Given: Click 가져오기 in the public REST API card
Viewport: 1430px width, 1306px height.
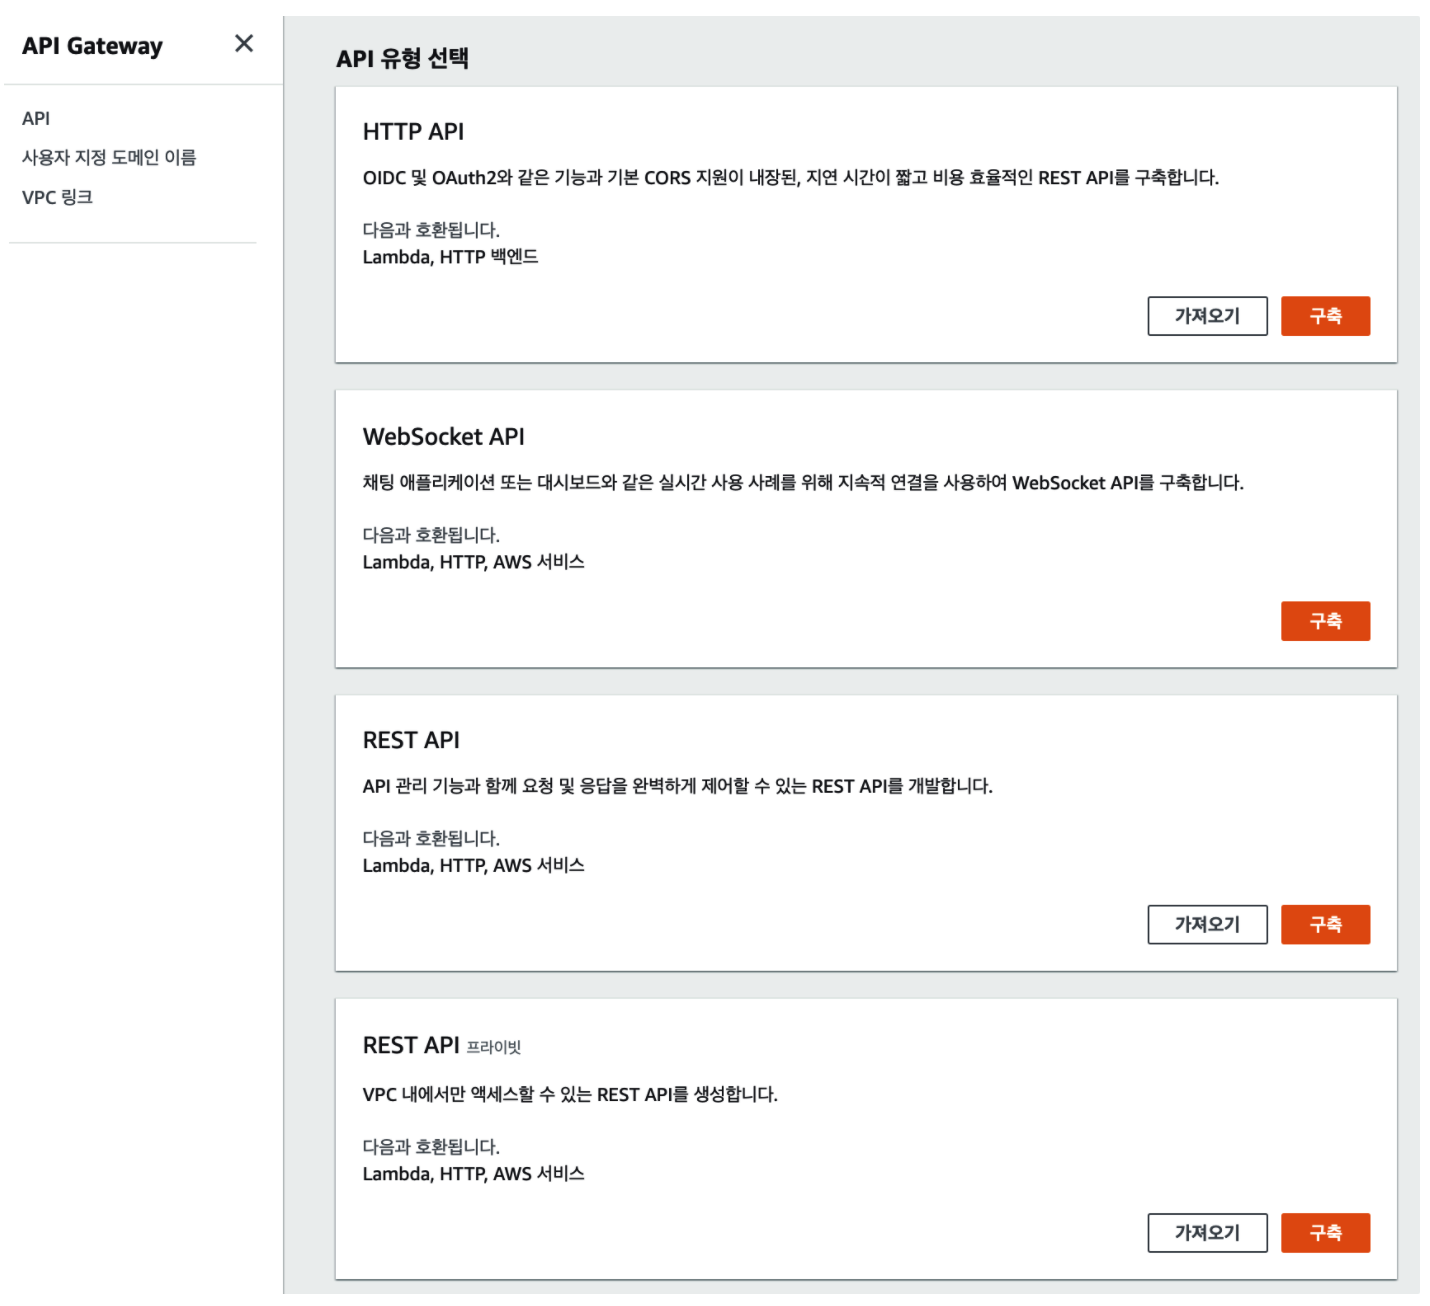Looking at the screenshot, I should [x=1207, y=925].
